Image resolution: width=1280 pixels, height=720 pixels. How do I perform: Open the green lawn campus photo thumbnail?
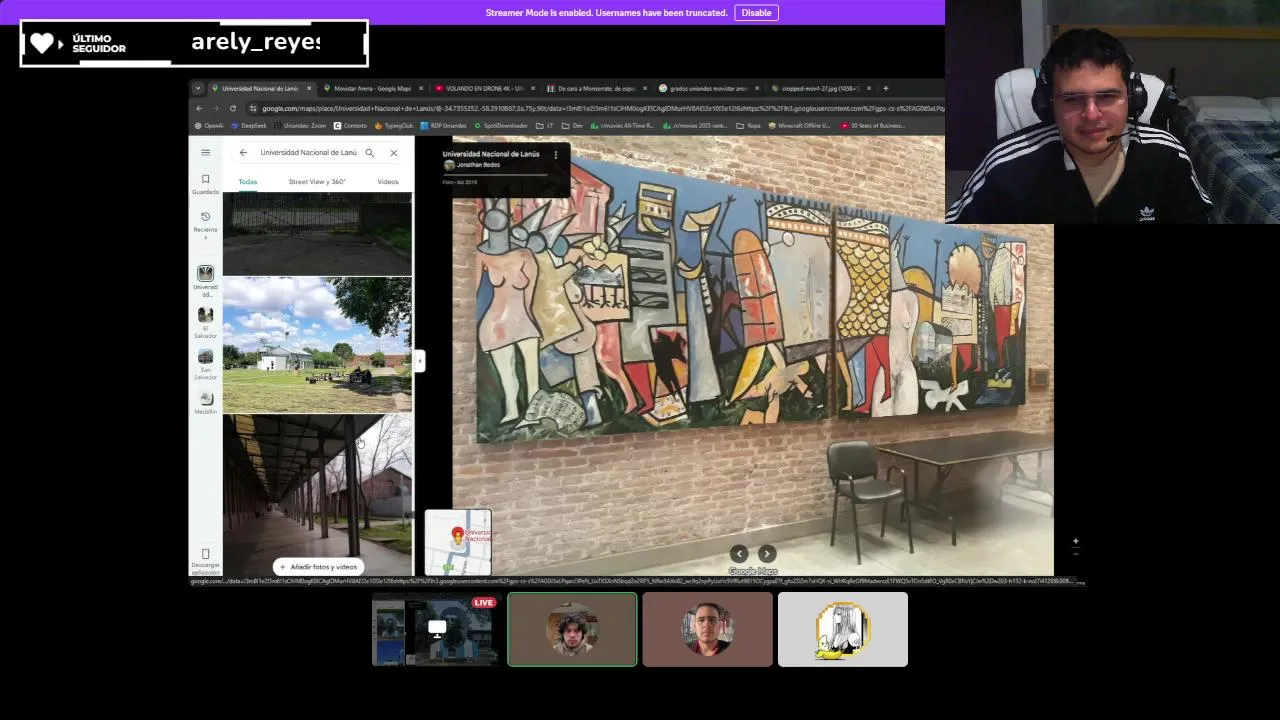click(317, 345)
